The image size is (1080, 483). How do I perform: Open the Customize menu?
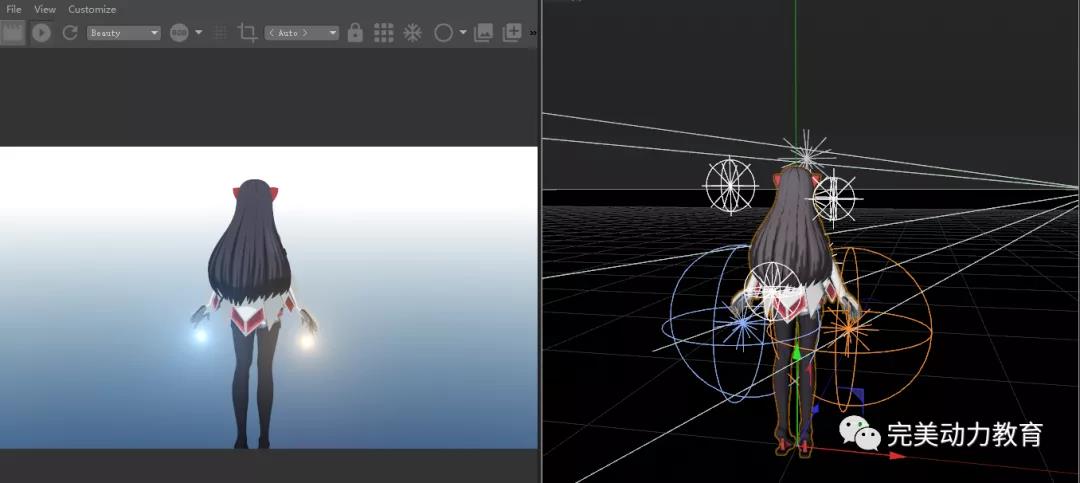point(92,9)
